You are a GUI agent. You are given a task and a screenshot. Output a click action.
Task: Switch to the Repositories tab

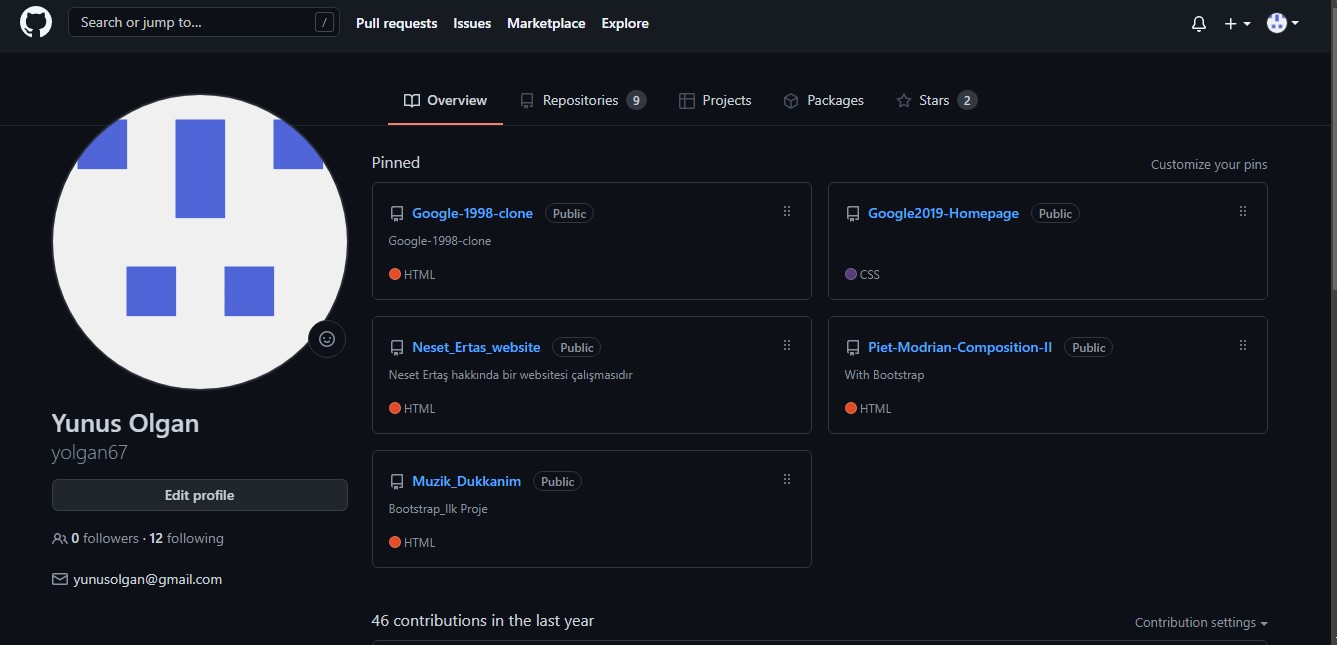coord(582,100)
